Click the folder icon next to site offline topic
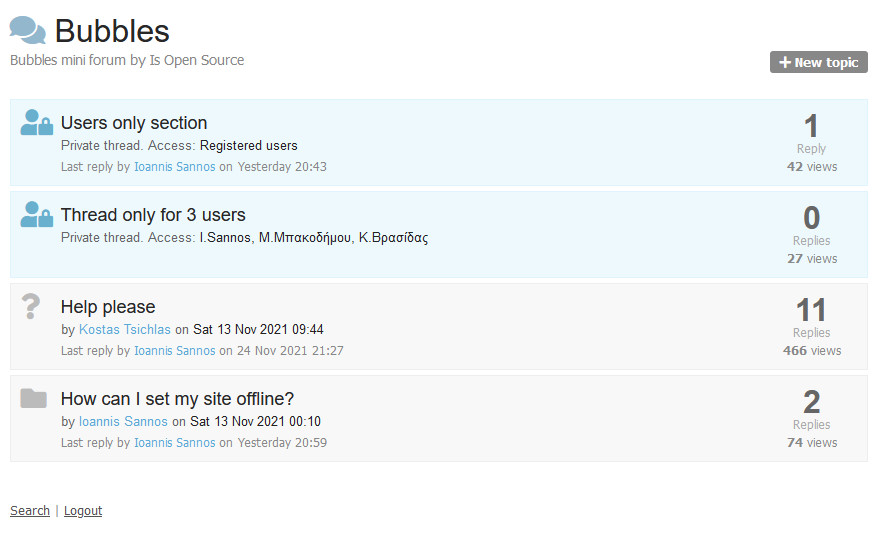 [x=34, y=398]
